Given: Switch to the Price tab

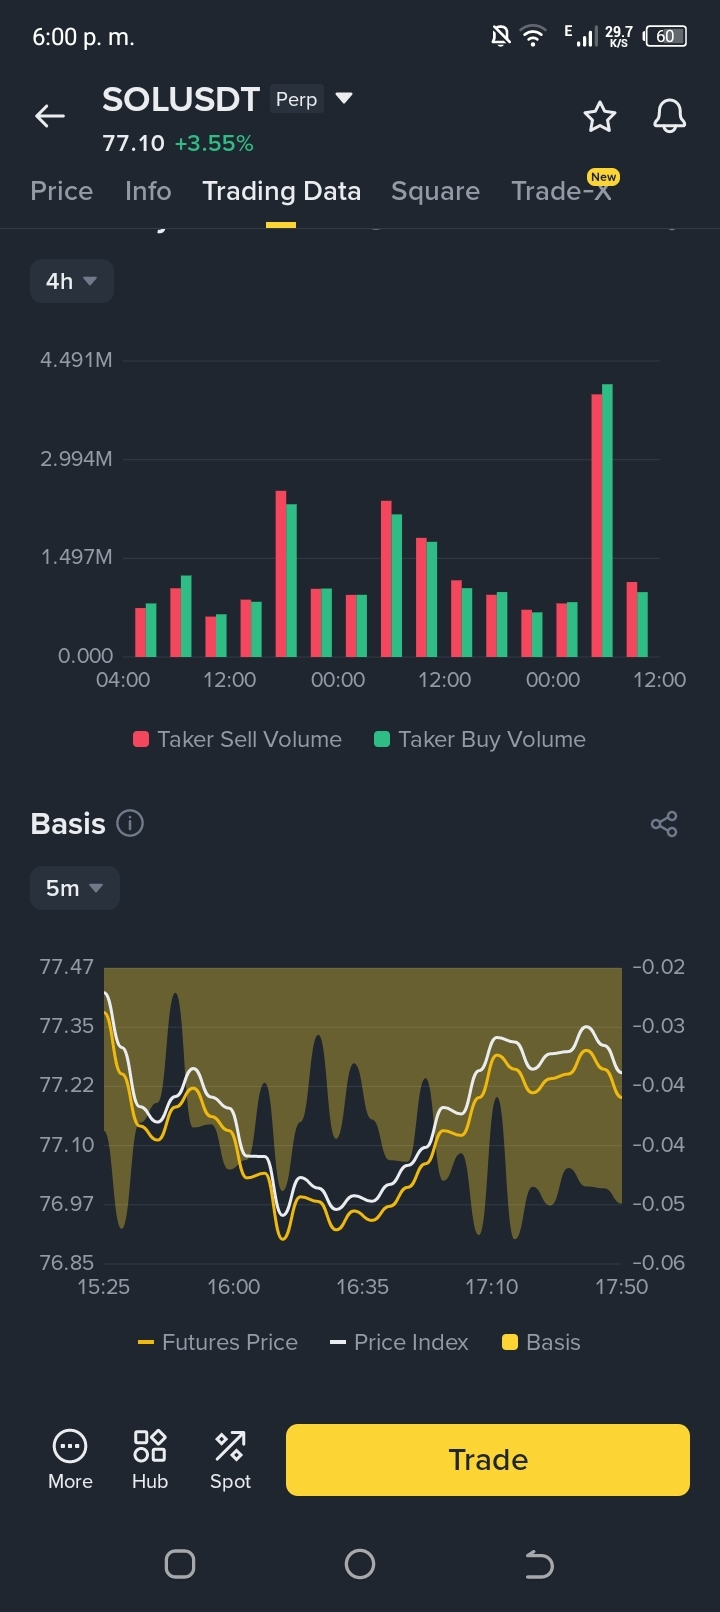Looking at the screenshot, I should 62,191.
